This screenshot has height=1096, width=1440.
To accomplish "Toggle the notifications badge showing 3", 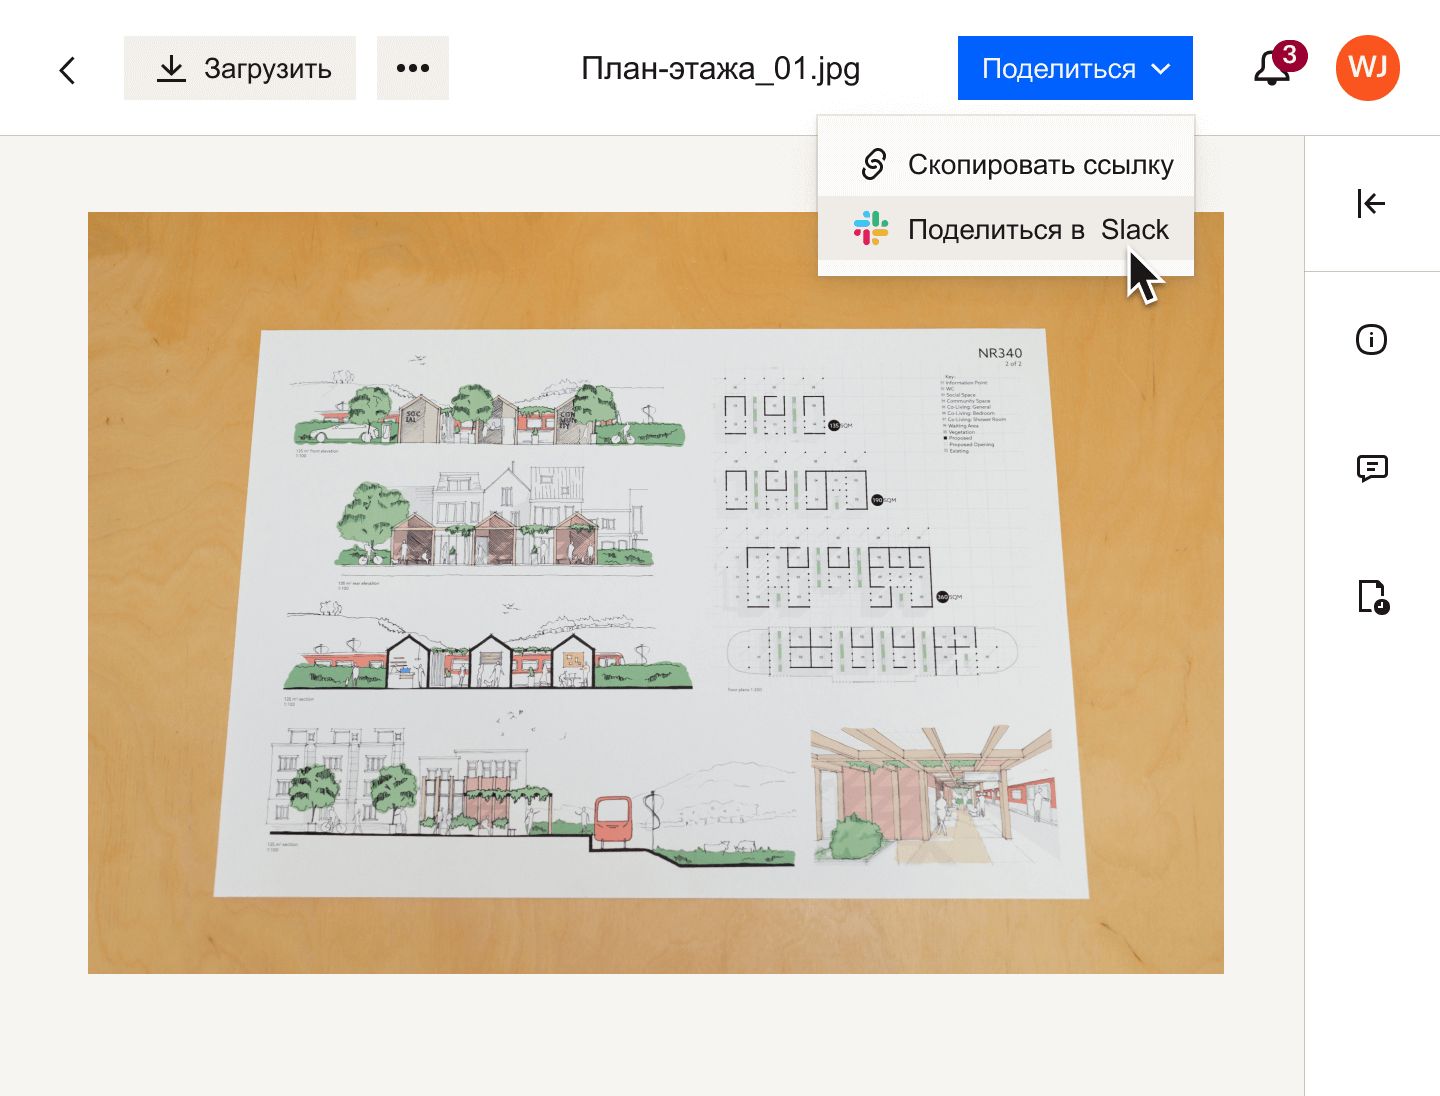I will pos(1289,57).
